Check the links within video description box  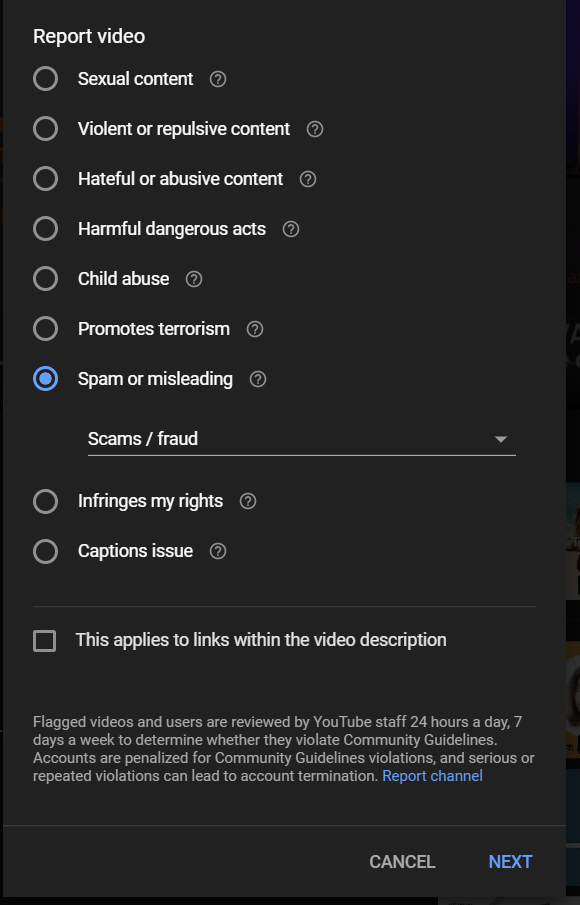coord(44,641)
